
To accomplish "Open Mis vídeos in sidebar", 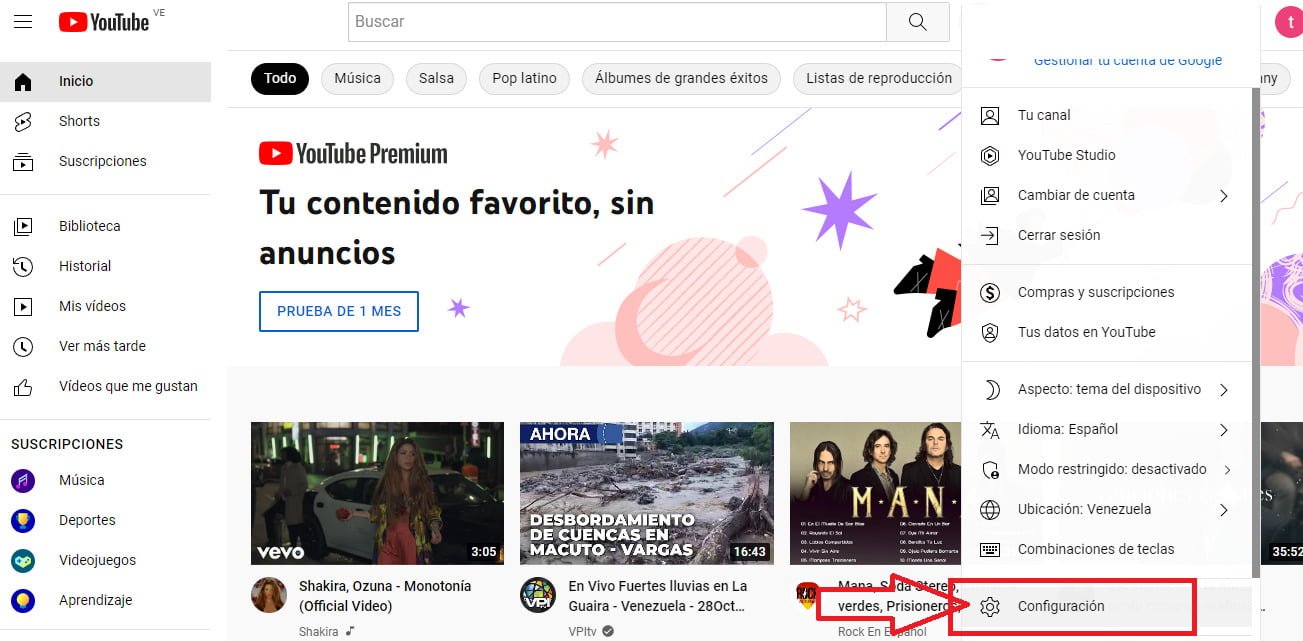I will point(105,306).
